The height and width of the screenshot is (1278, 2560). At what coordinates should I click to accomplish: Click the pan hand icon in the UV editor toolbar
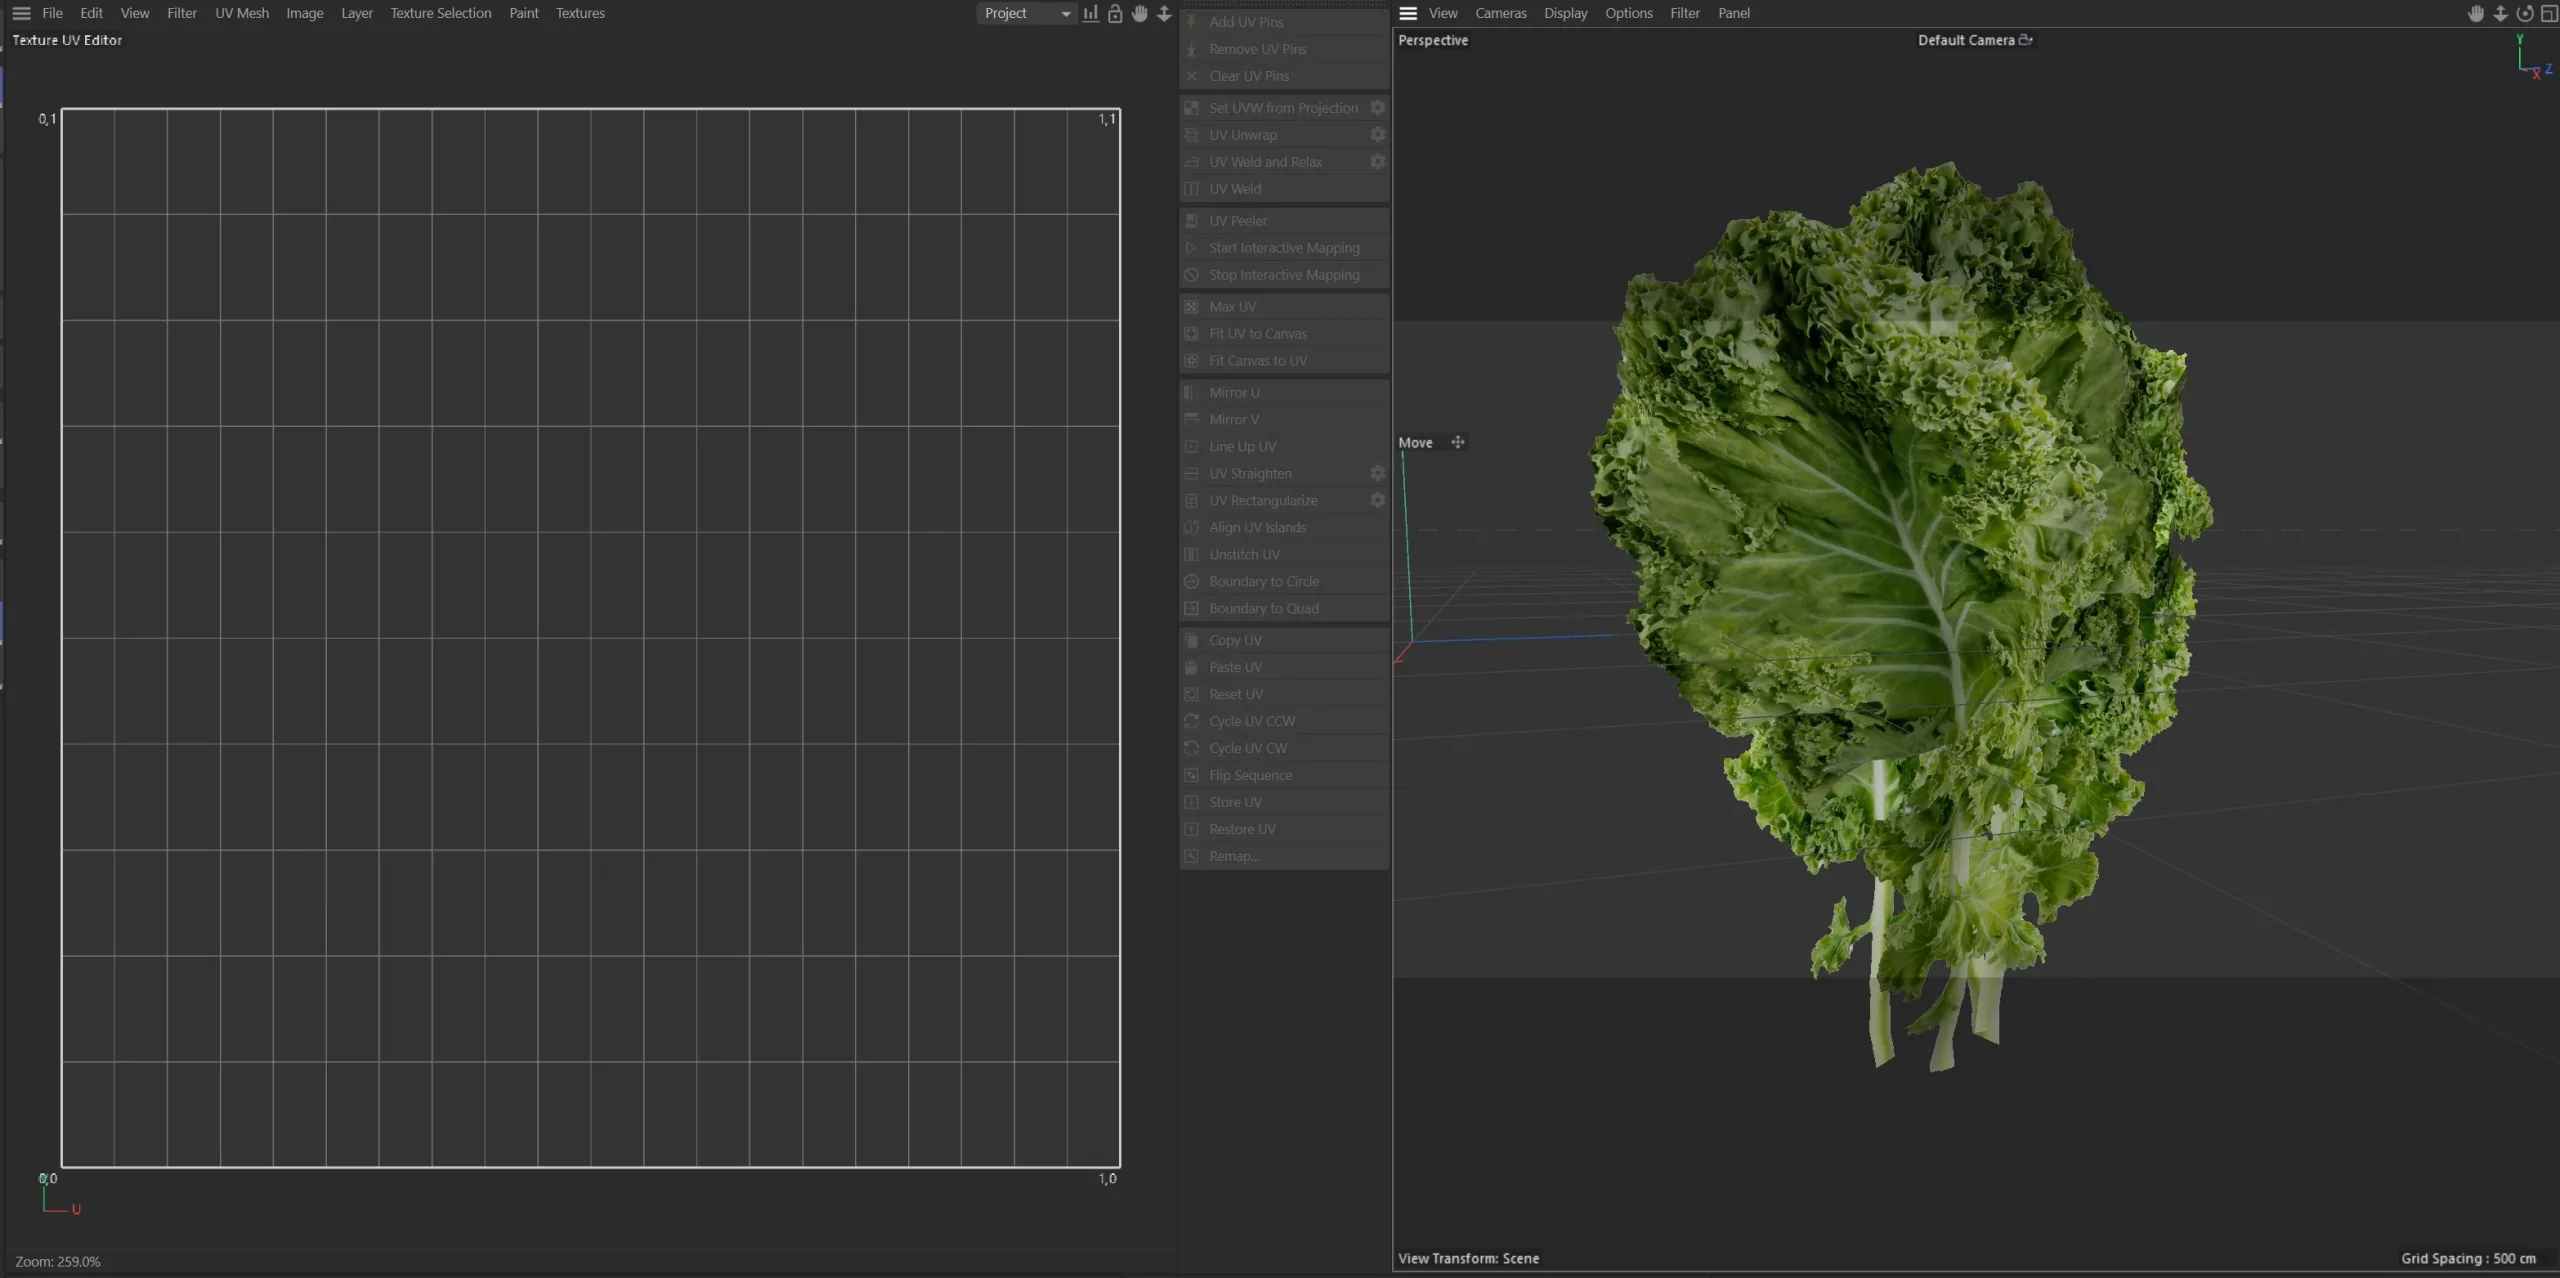click(x=1140, y=13)
